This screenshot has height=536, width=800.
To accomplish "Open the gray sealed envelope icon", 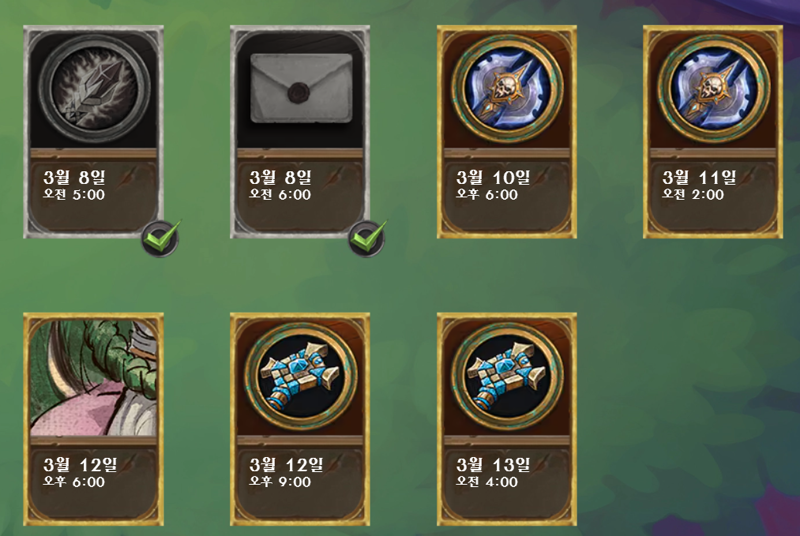I will click(301, 88).
